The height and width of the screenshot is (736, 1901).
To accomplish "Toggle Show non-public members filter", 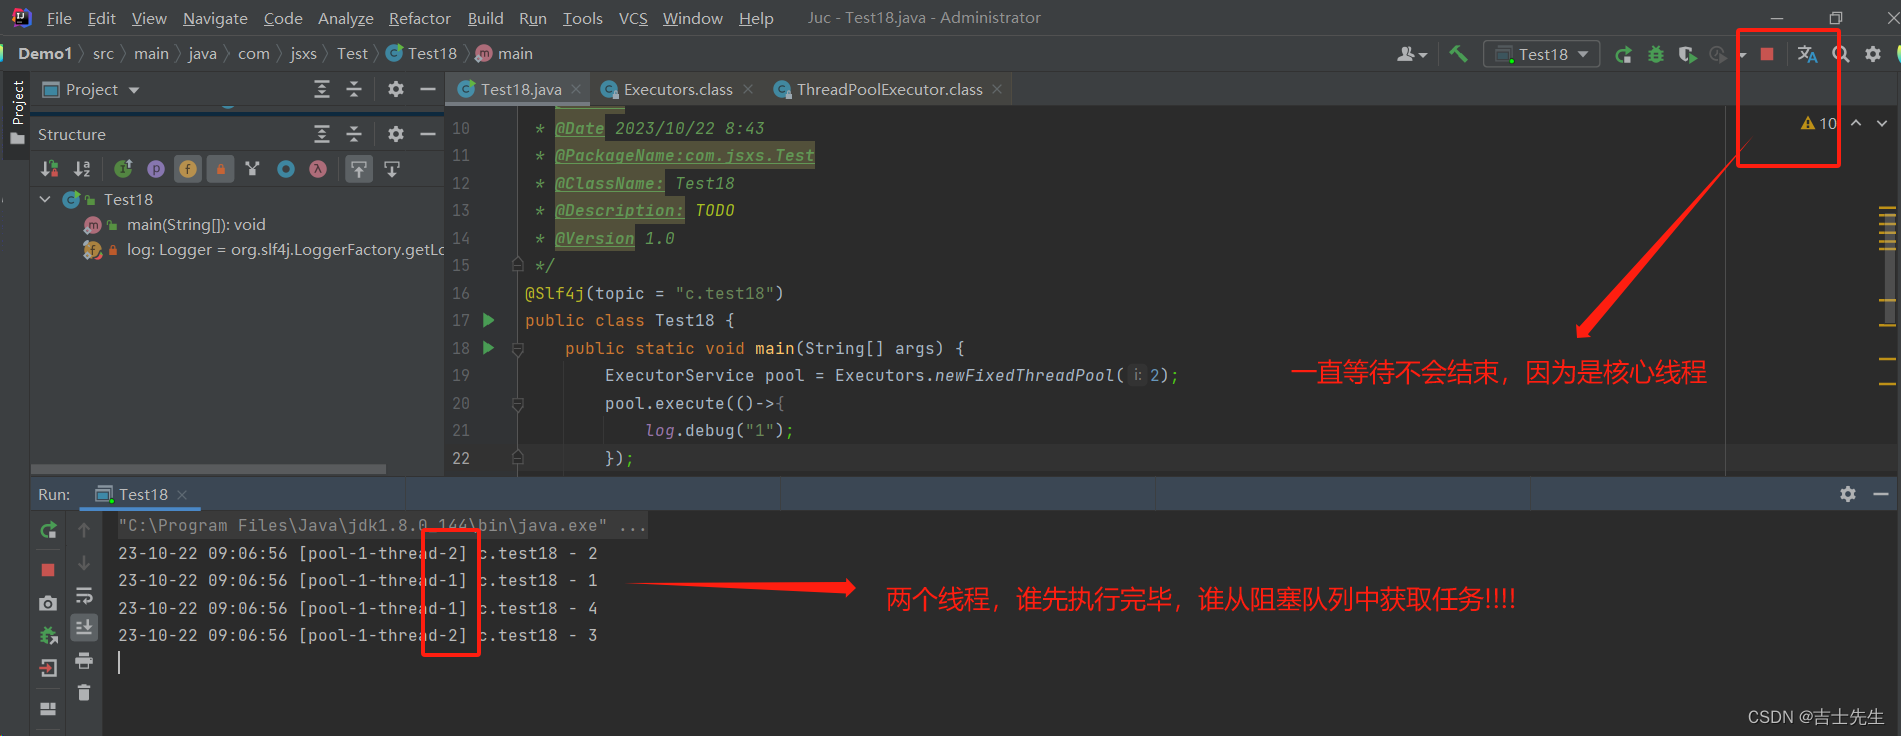I will point(221,169).
